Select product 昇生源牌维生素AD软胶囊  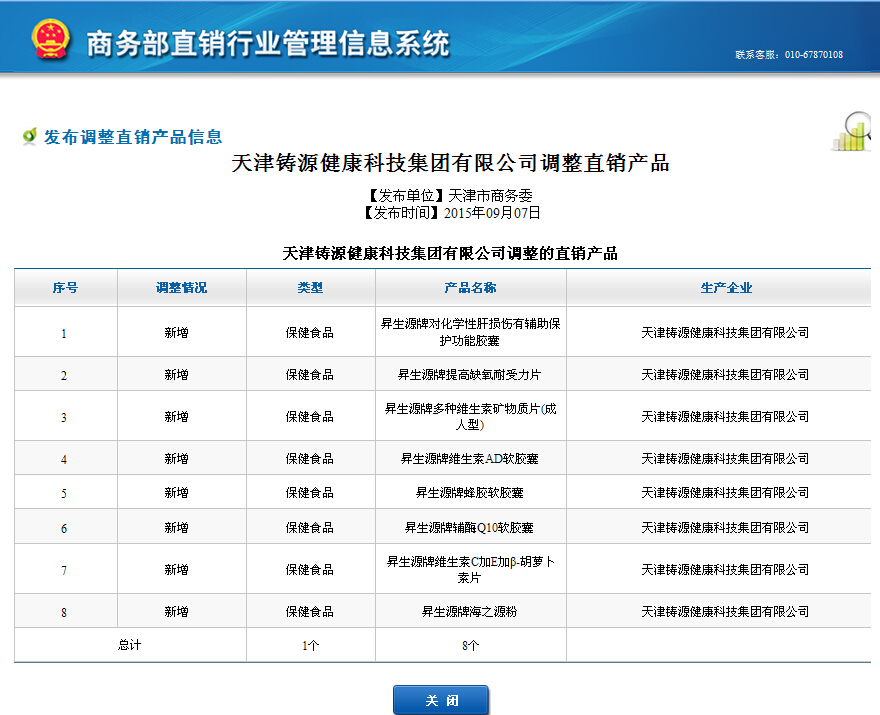[470, 459]
